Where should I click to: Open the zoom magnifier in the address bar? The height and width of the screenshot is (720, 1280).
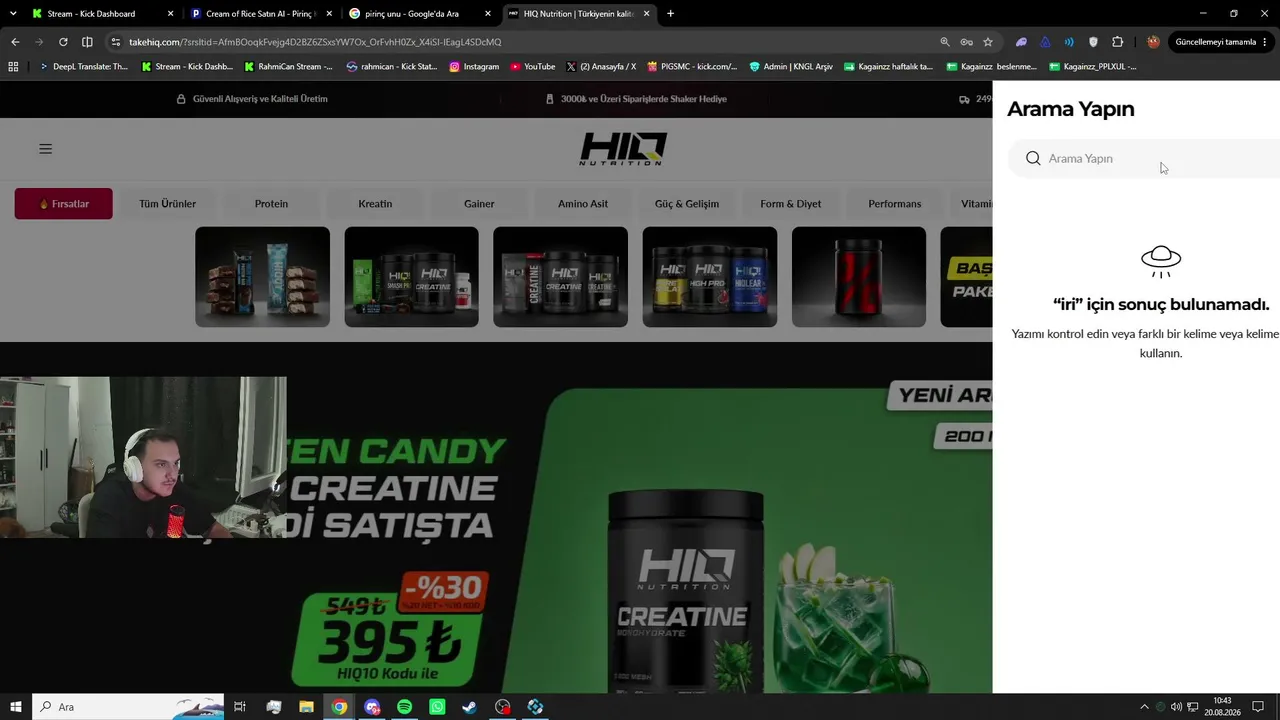(945, 42)
